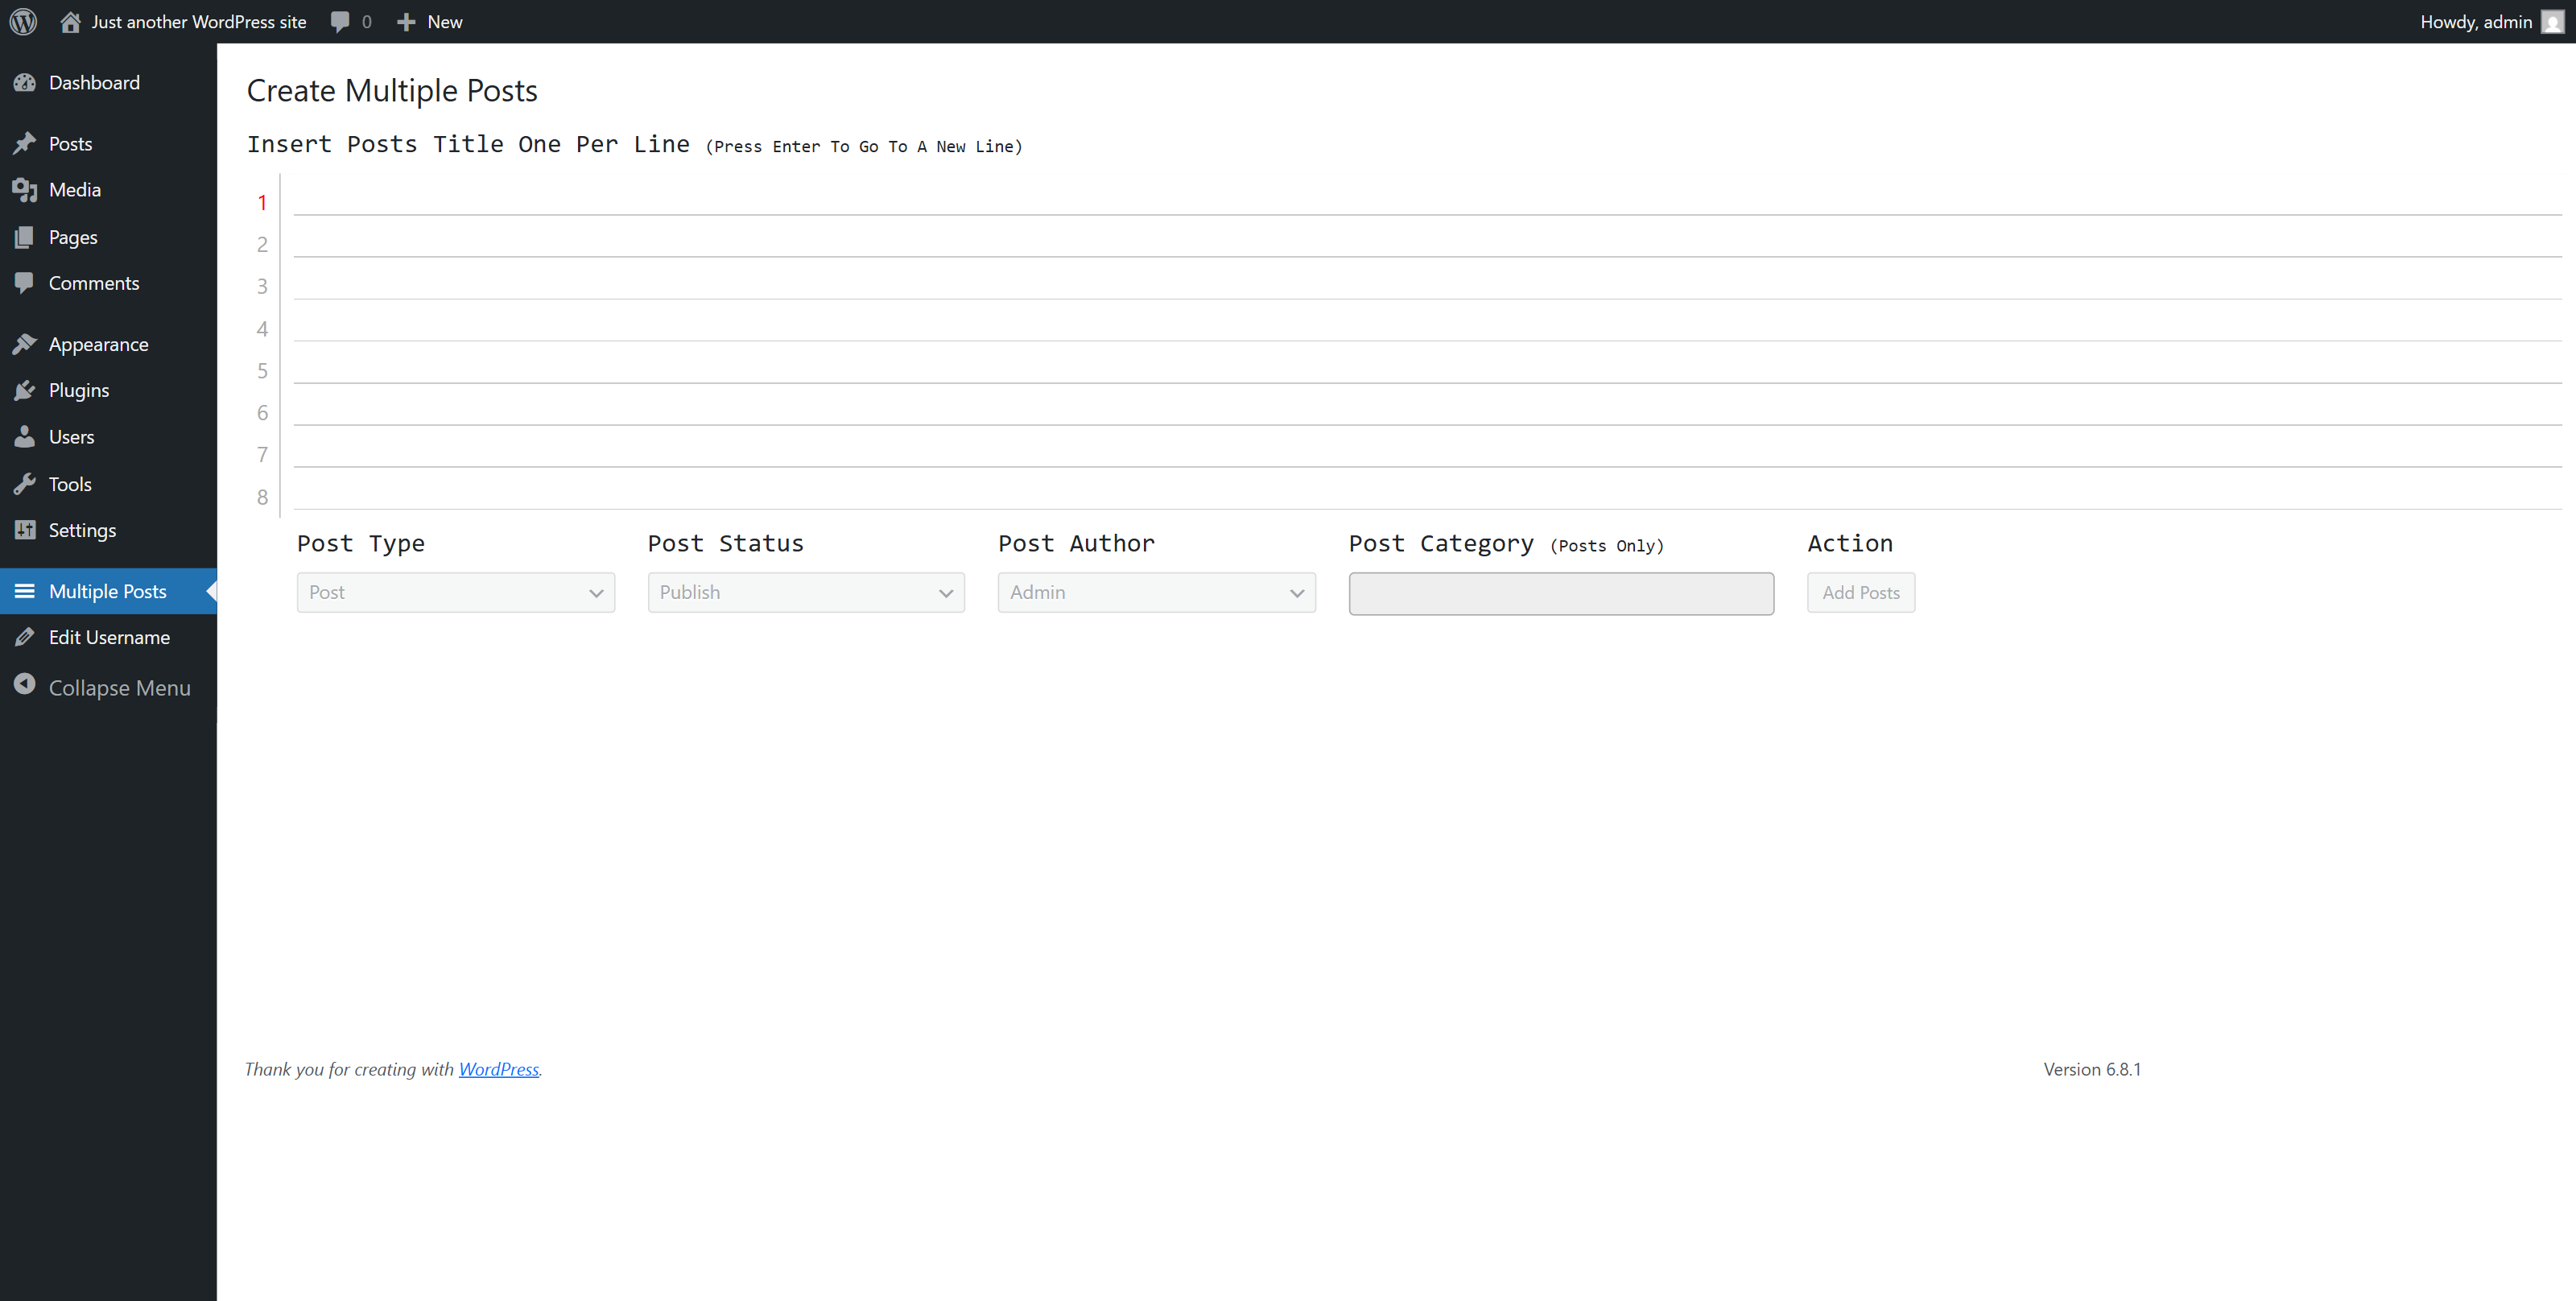Click the Post Category input field

click(x=1560, y=593)
